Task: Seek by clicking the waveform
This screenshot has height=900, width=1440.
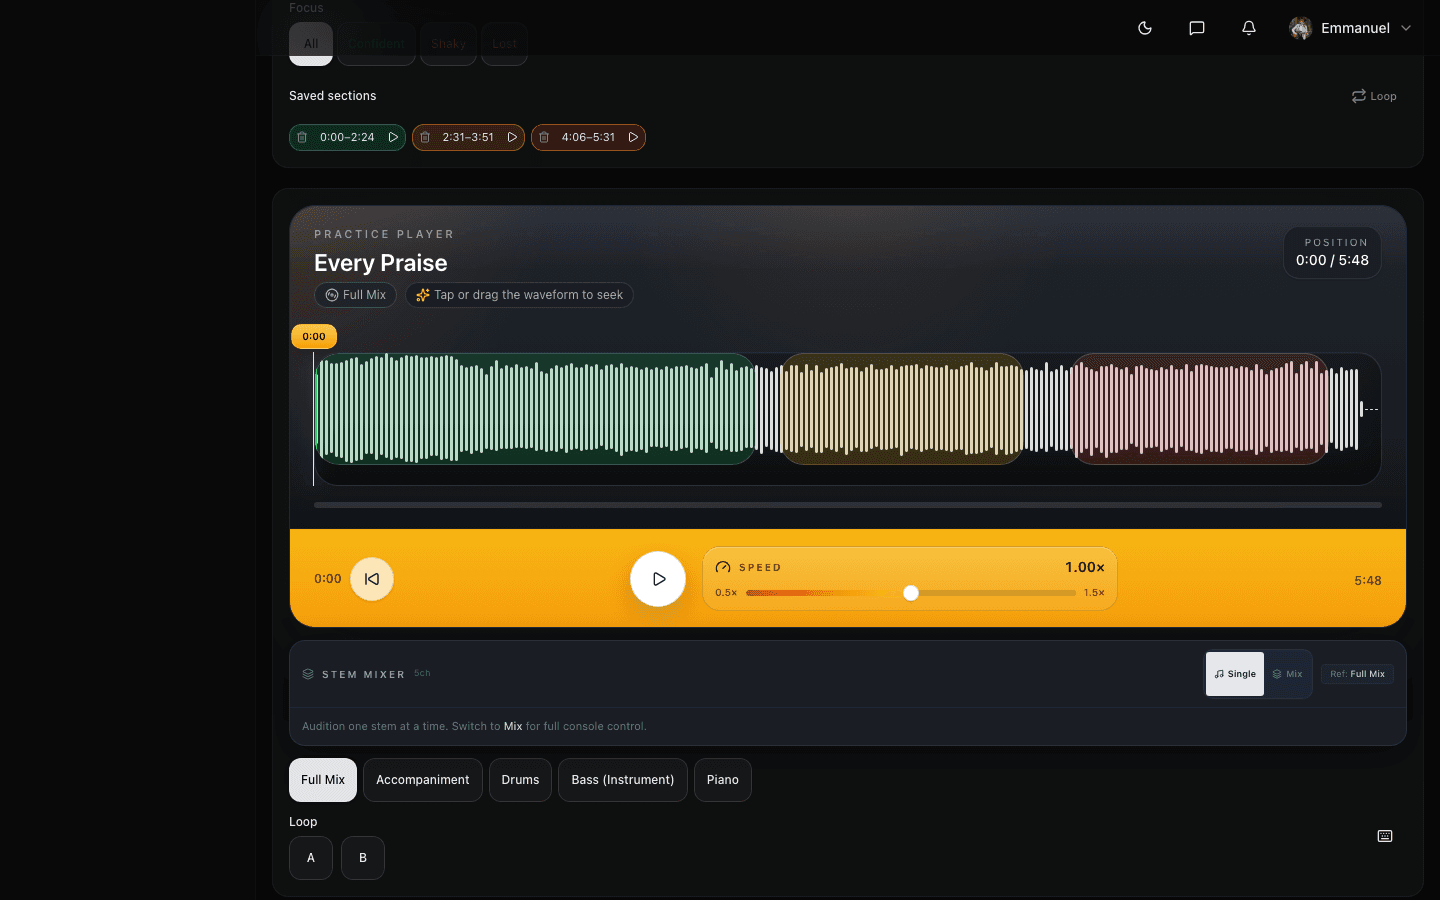Action: 848,410
